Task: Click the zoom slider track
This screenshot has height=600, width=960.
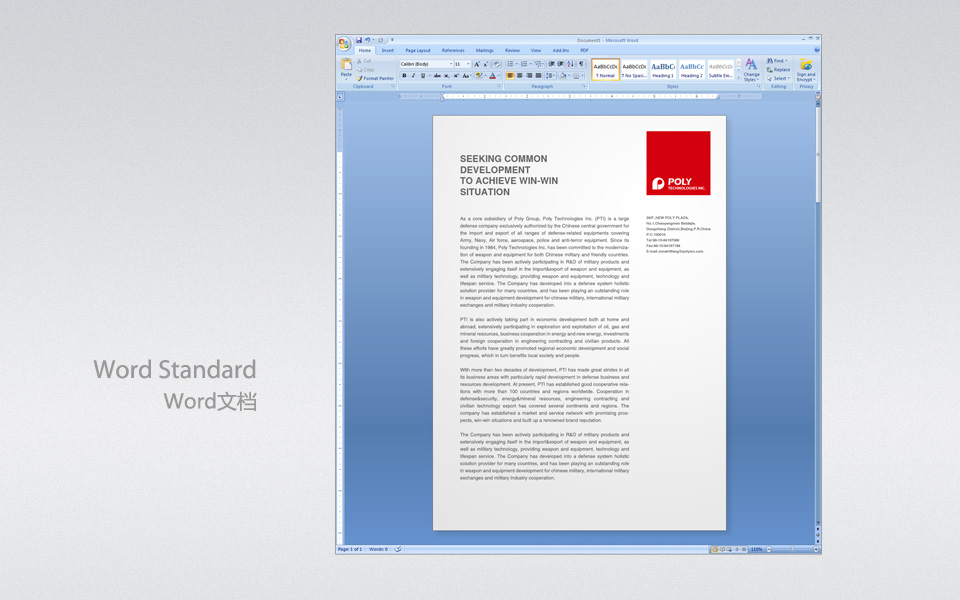Action: click(x=792, y=549)
